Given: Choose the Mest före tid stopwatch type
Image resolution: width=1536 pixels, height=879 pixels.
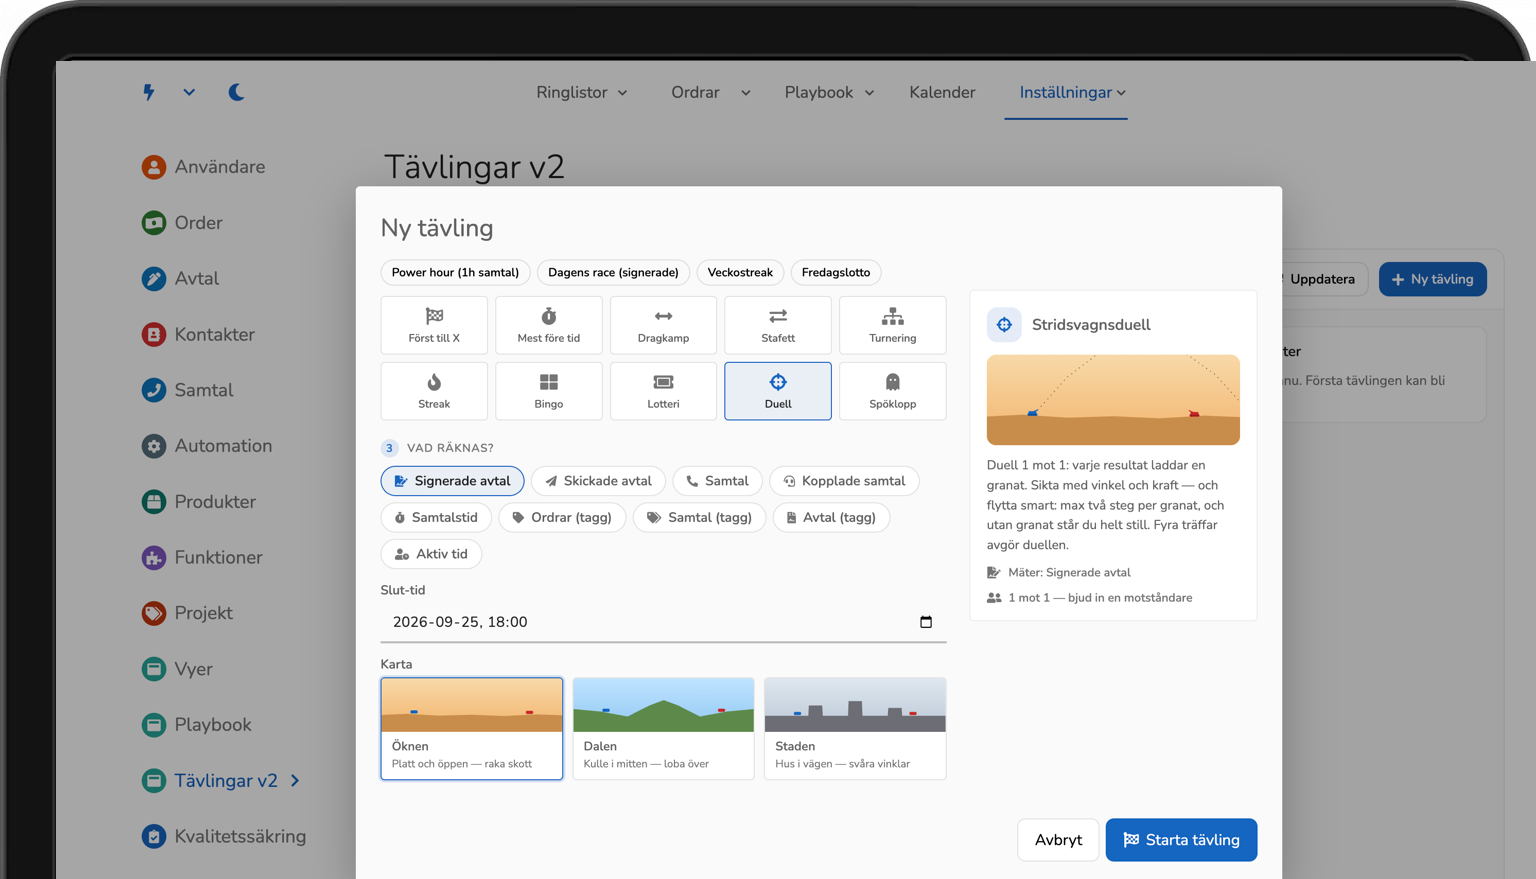Looking at the screenshot, I should tap(549, 325).
